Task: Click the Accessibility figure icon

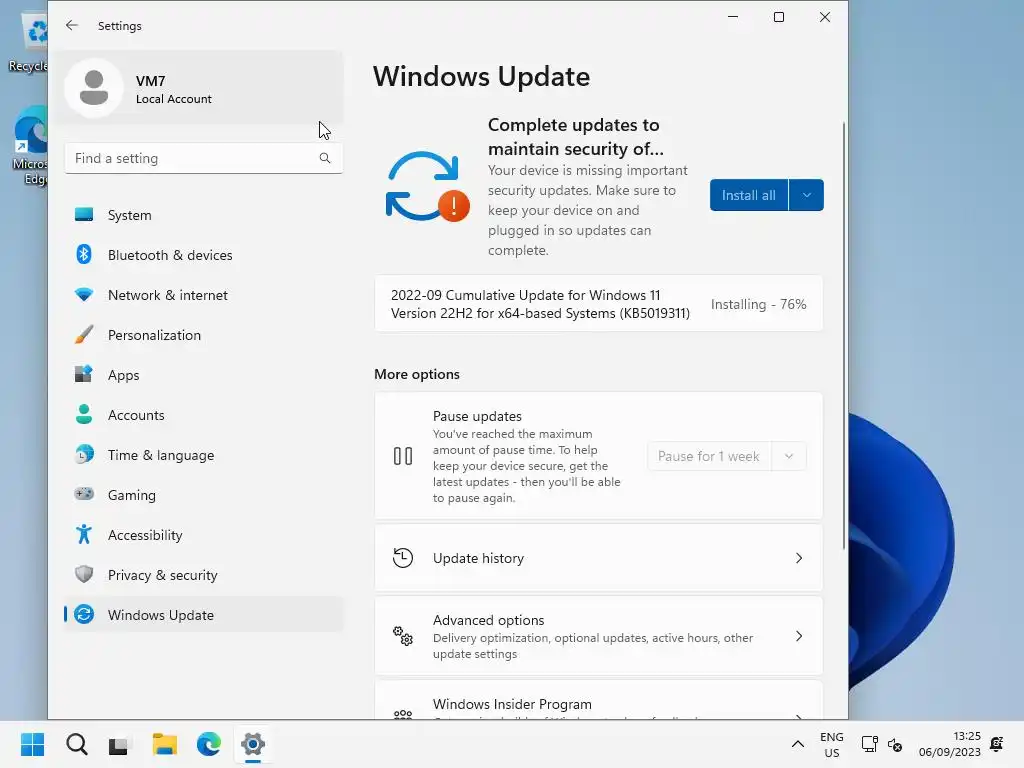Action: point(84,534)
